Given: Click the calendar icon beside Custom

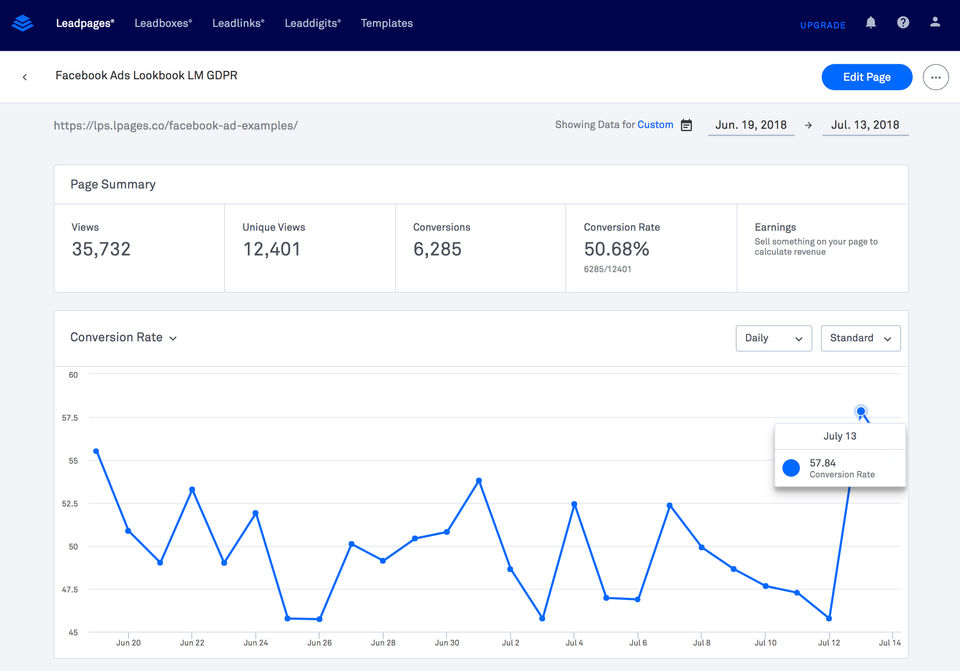Looking at the screenshot, I should click(x=686, y=125).
